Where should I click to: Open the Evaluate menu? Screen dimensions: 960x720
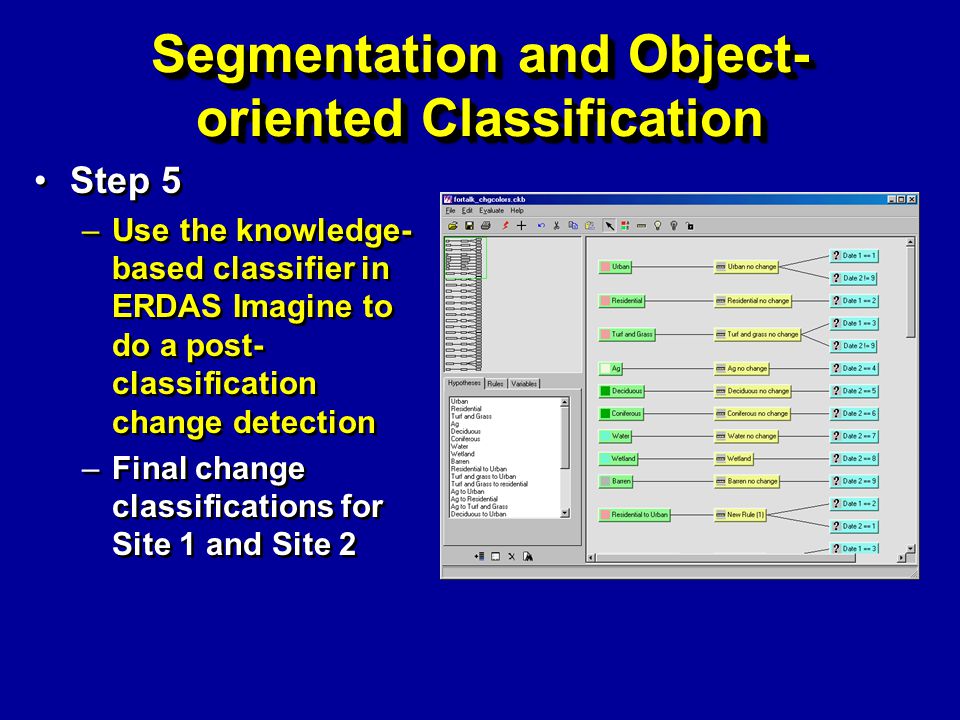coord(491,211)
